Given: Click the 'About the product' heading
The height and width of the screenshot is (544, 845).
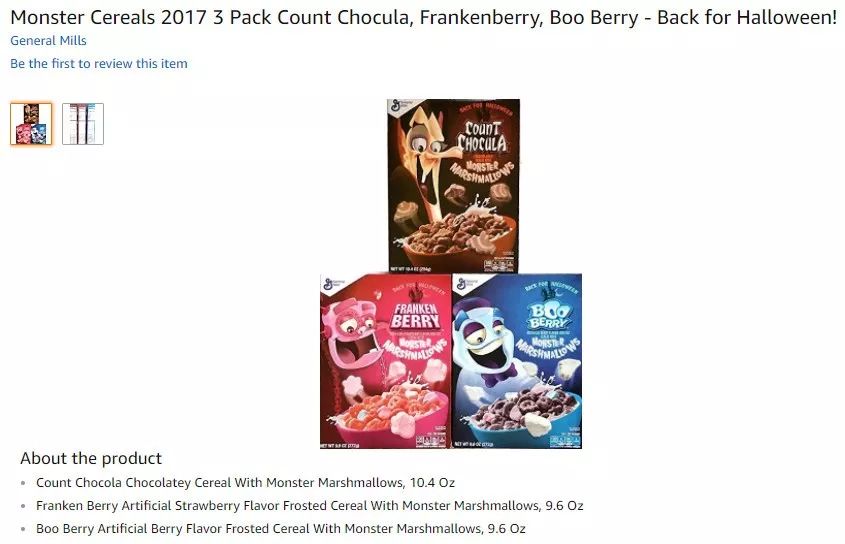Looking at the screenshot, I should 91,458.
